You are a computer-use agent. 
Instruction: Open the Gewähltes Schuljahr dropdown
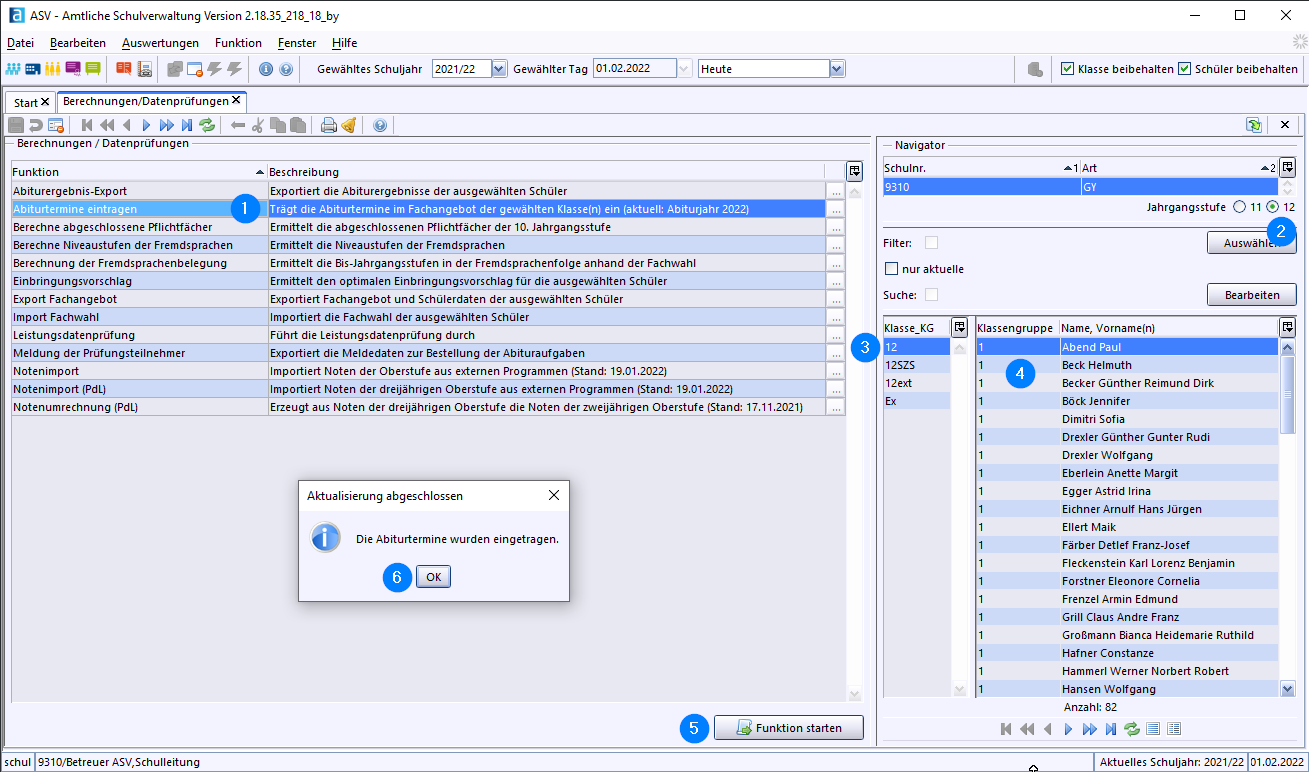pos(499,69)
